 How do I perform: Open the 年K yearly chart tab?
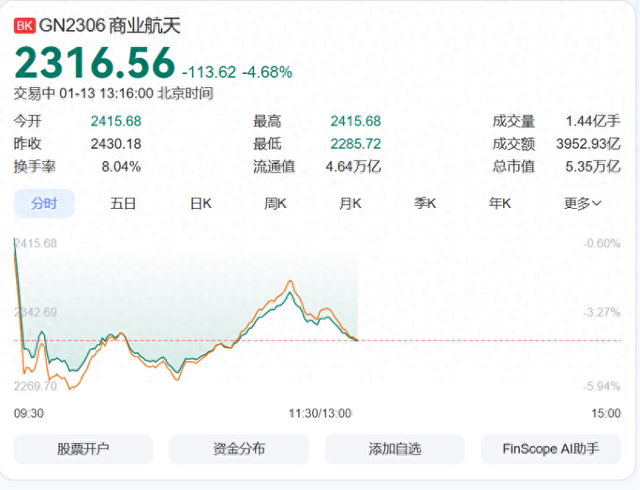(x=500, y=203)
